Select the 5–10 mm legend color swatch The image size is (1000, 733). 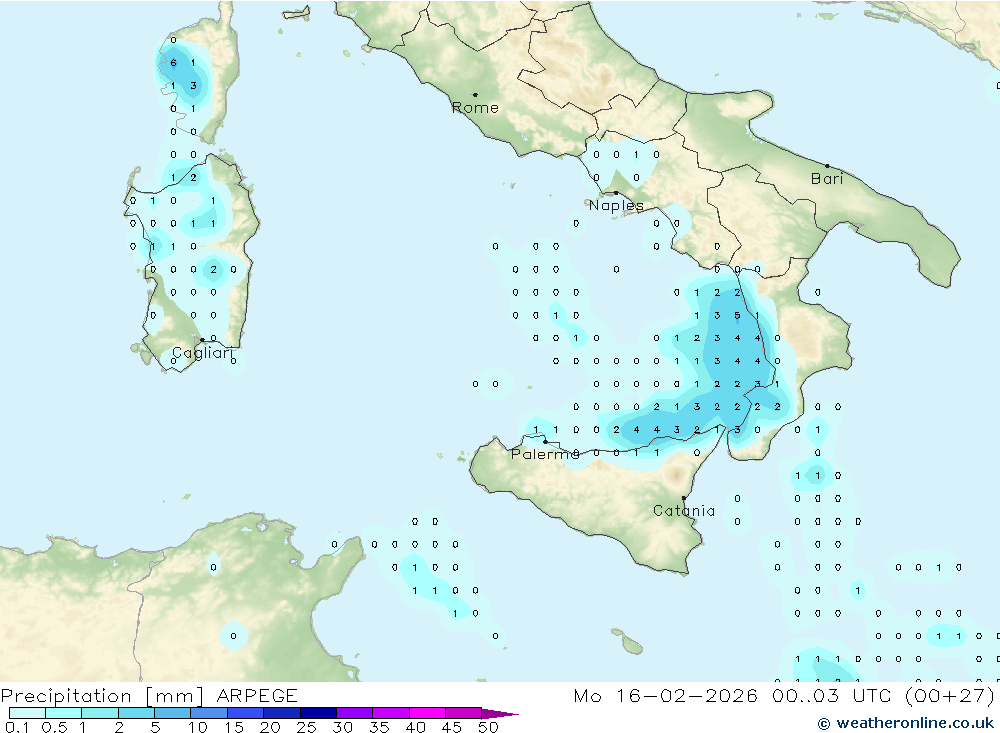[x=172, y=713]
